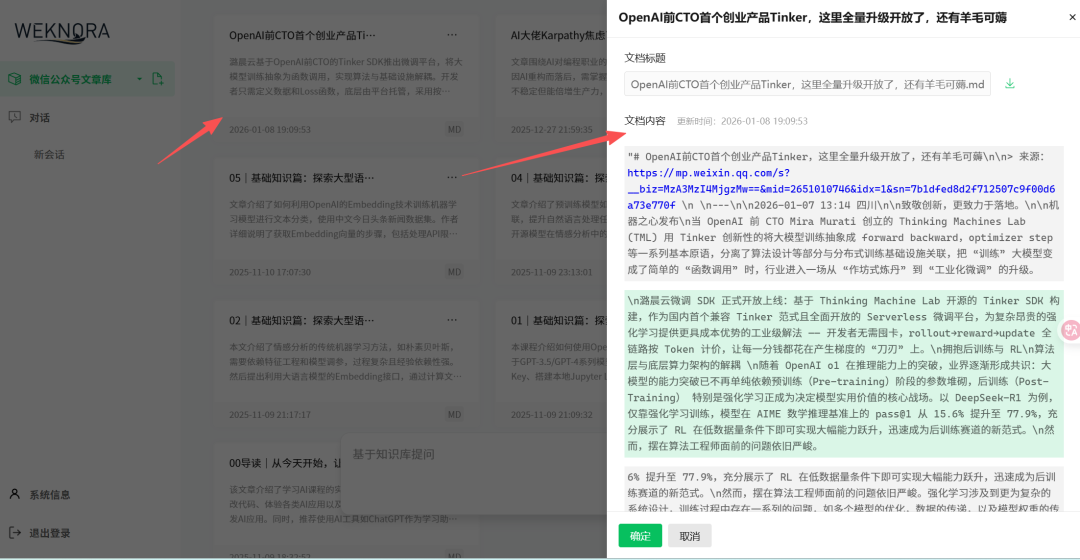Image resolution: width=1080 pixels, height=560 pixels.
Task: Click timestamp 2025-11-10 17:07:30
Action: pyautogui.click(x=270, y=272)
